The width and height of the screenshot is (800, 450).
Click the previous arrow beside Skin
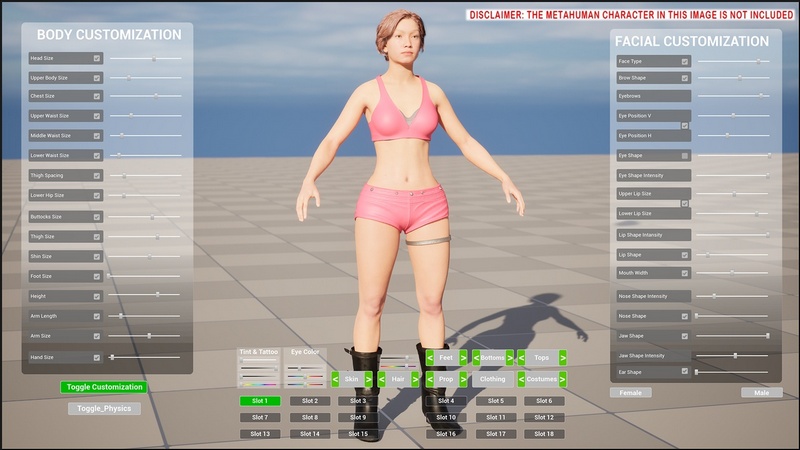click(335, 380)
